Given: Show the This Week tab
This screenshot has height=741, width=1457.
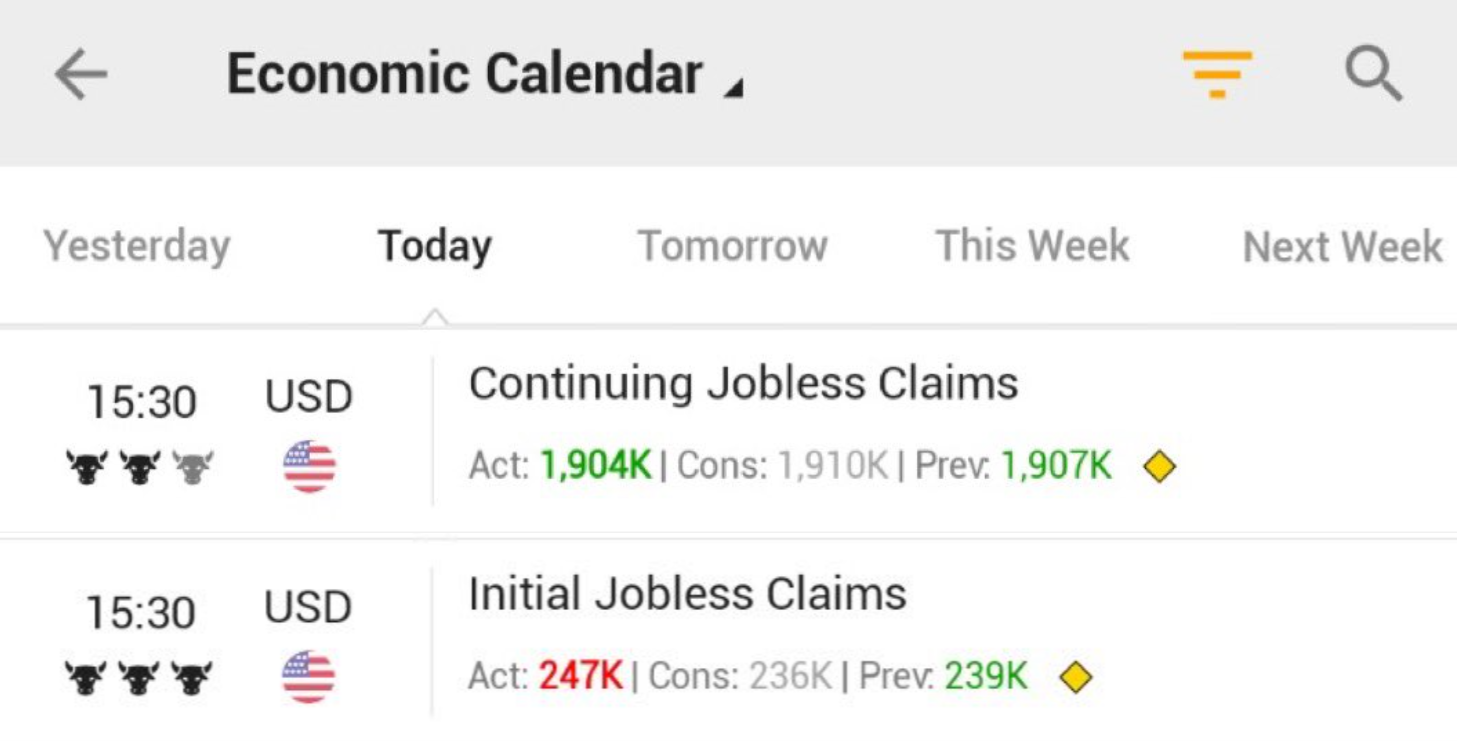Looking at the screenshot, I should [x=1032, y=246].
